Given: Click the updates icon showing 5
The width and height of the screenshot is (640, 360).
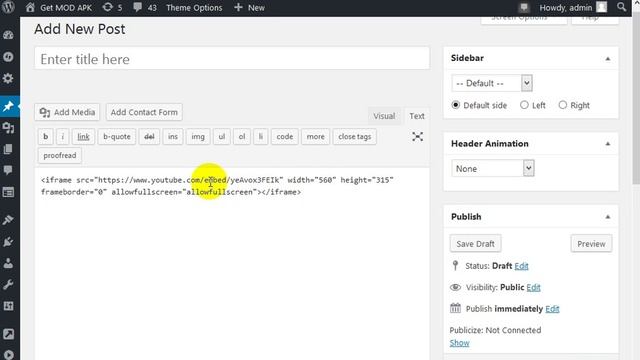Looking at the screenshot, I should pyautogui.click(x=112, y=7).
